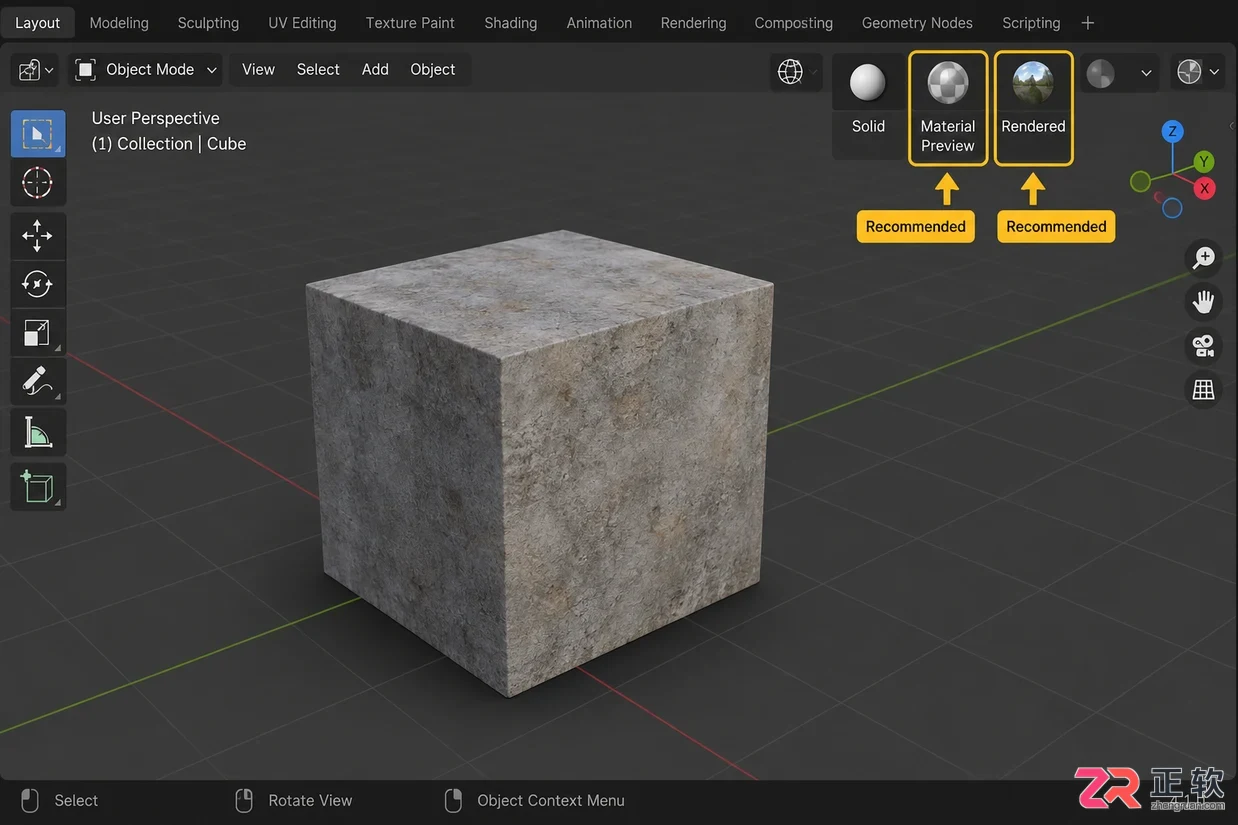Switch to the Scripting workspace tab
Viewport: 1238px width, 825px height.
1031,22
